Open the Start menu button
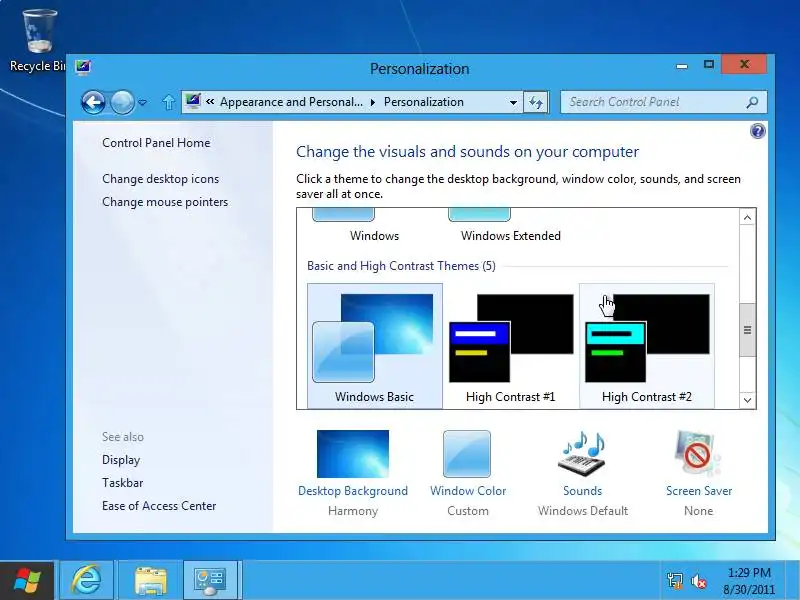Screen dimensions: 800x600 (27, 581)
